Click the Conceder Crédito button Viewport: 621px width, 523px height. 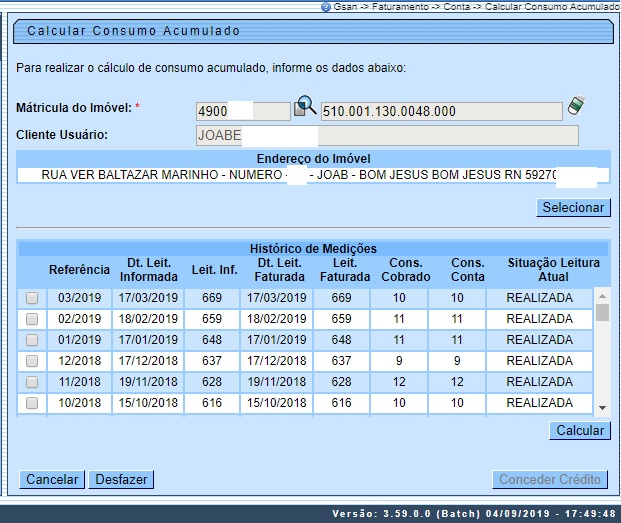(x=550, y=480)
